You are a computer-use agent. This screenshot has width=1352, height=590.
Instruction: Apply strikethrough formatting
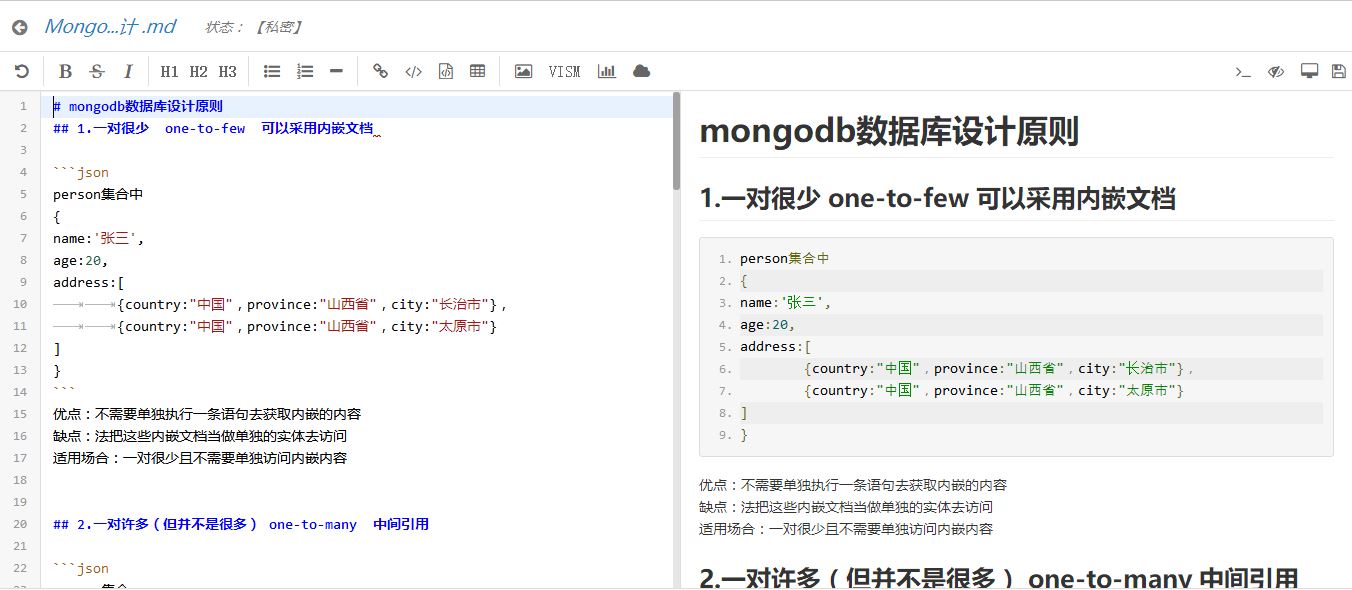[x=97, y=71]
